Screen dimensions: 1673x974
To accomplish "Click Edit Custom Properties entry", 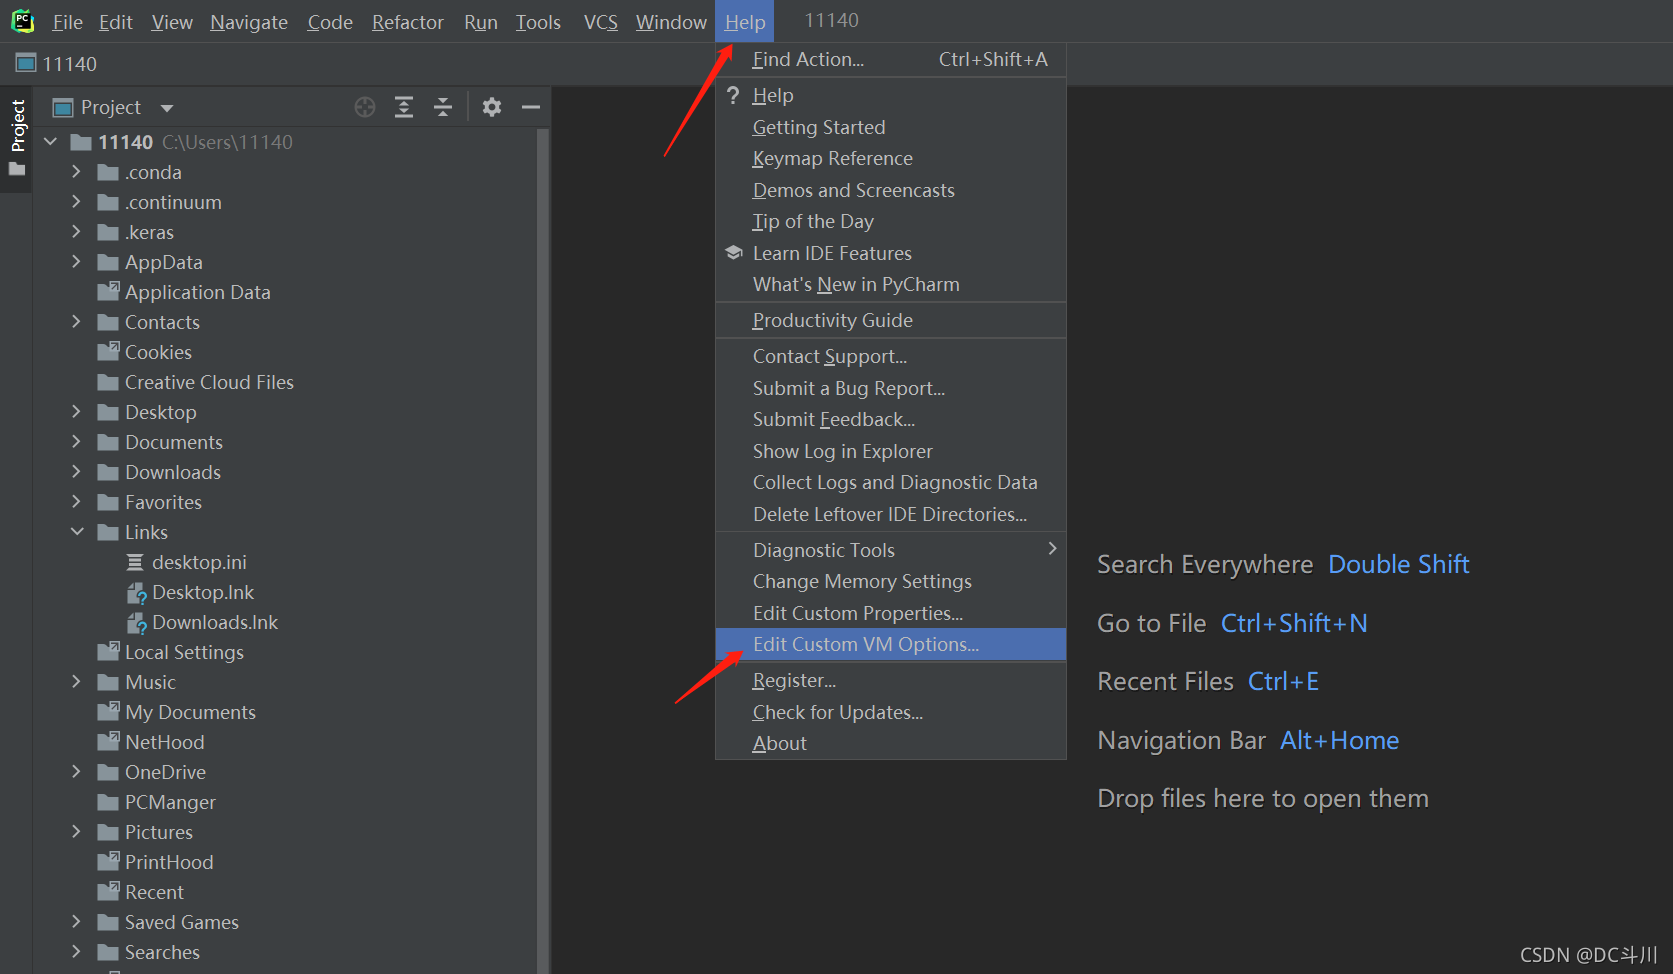I will (x=891, y=613).
